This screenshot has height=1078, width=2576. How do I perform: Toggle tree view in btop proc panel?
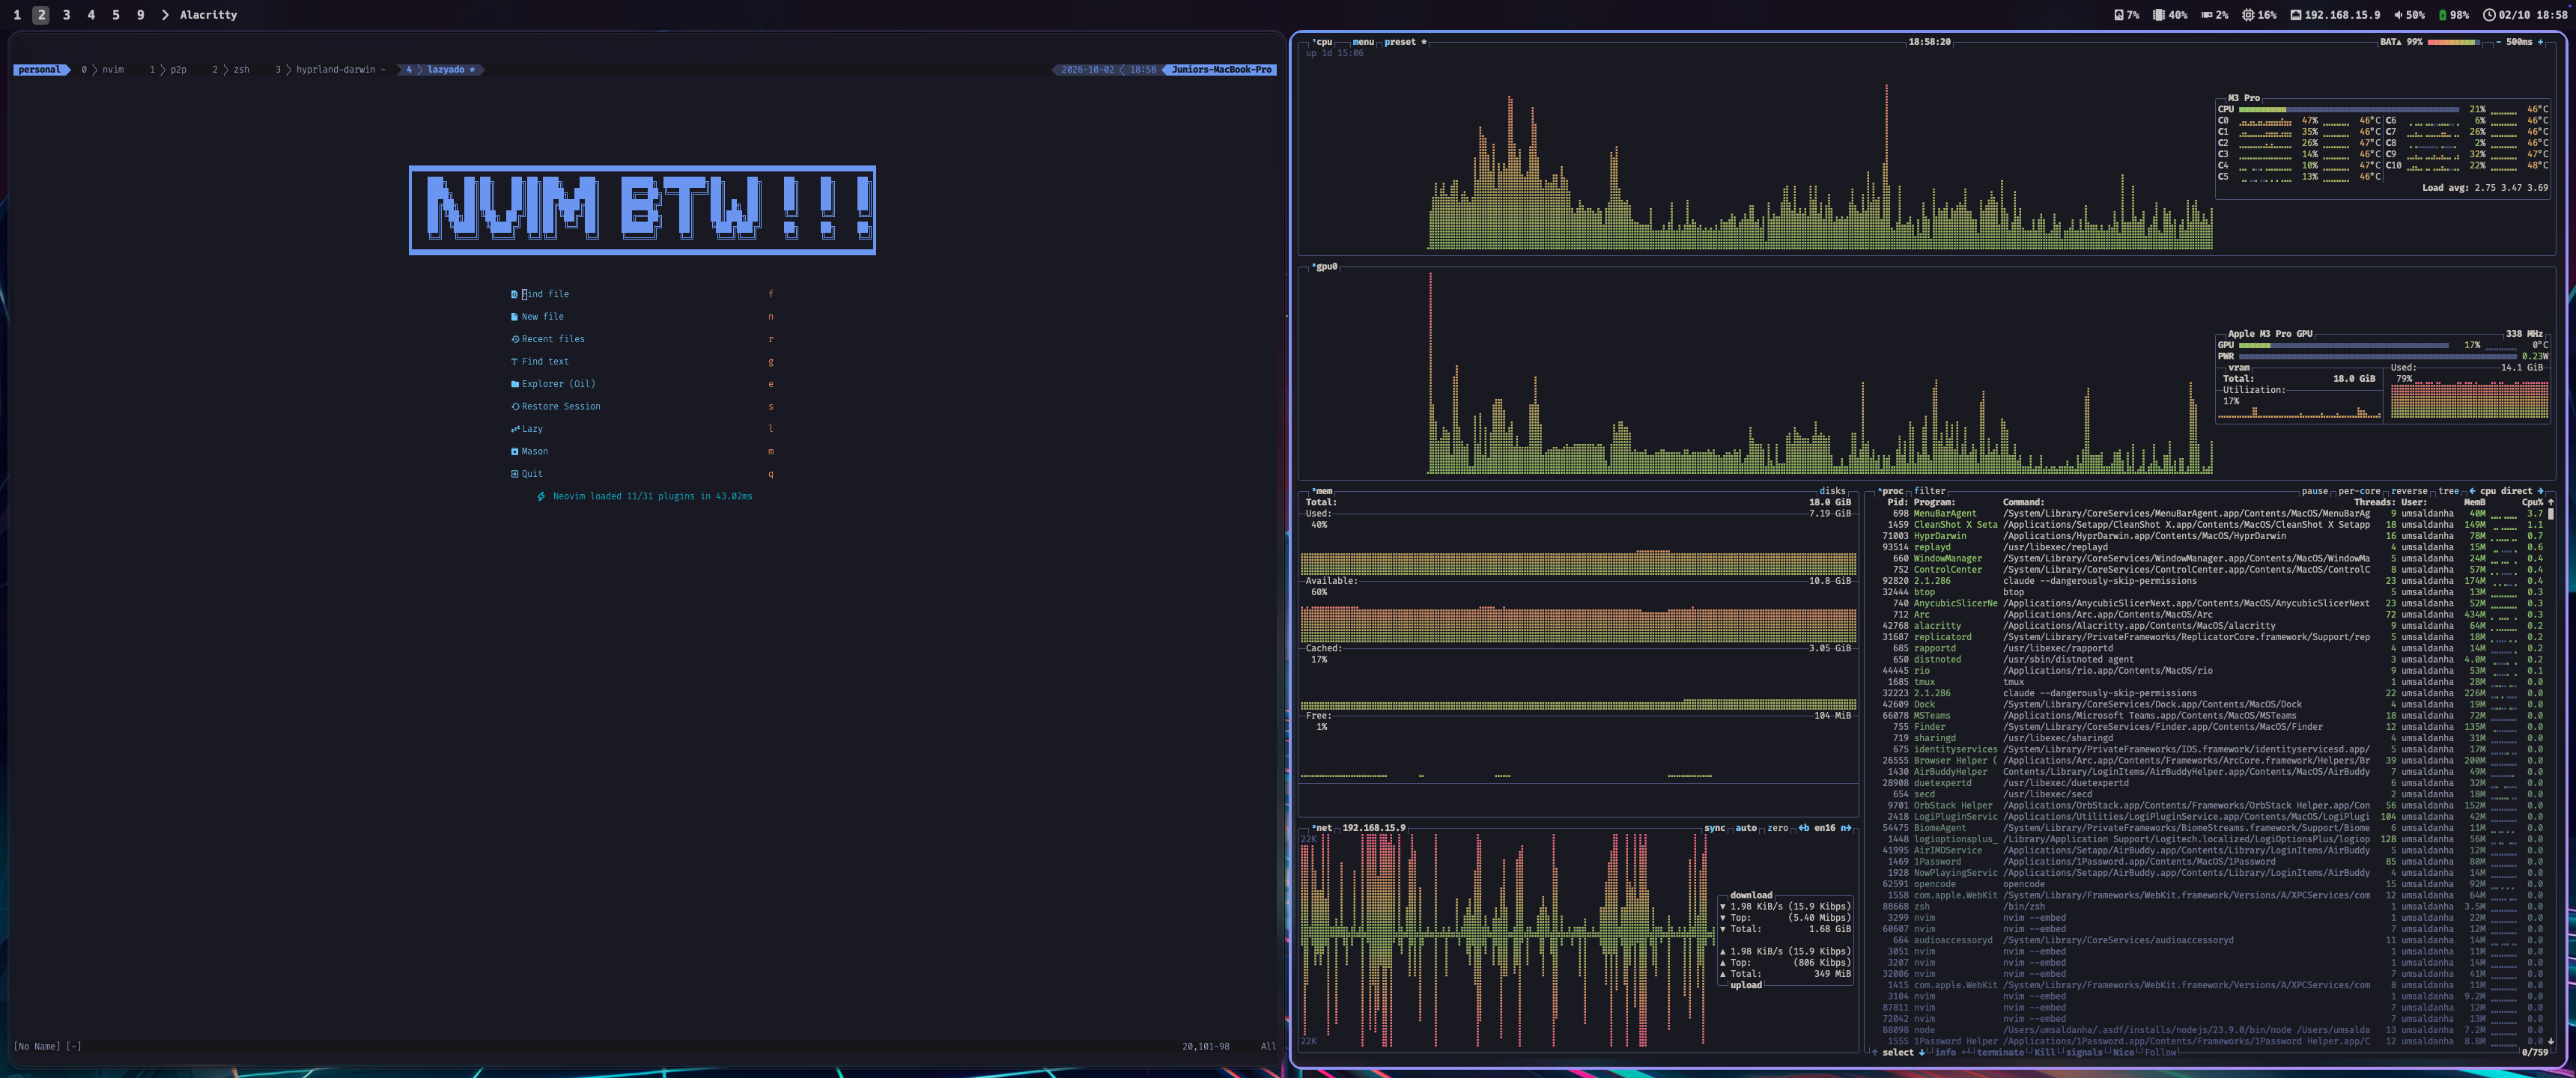pyautogui.click(x=2448, y=491)
